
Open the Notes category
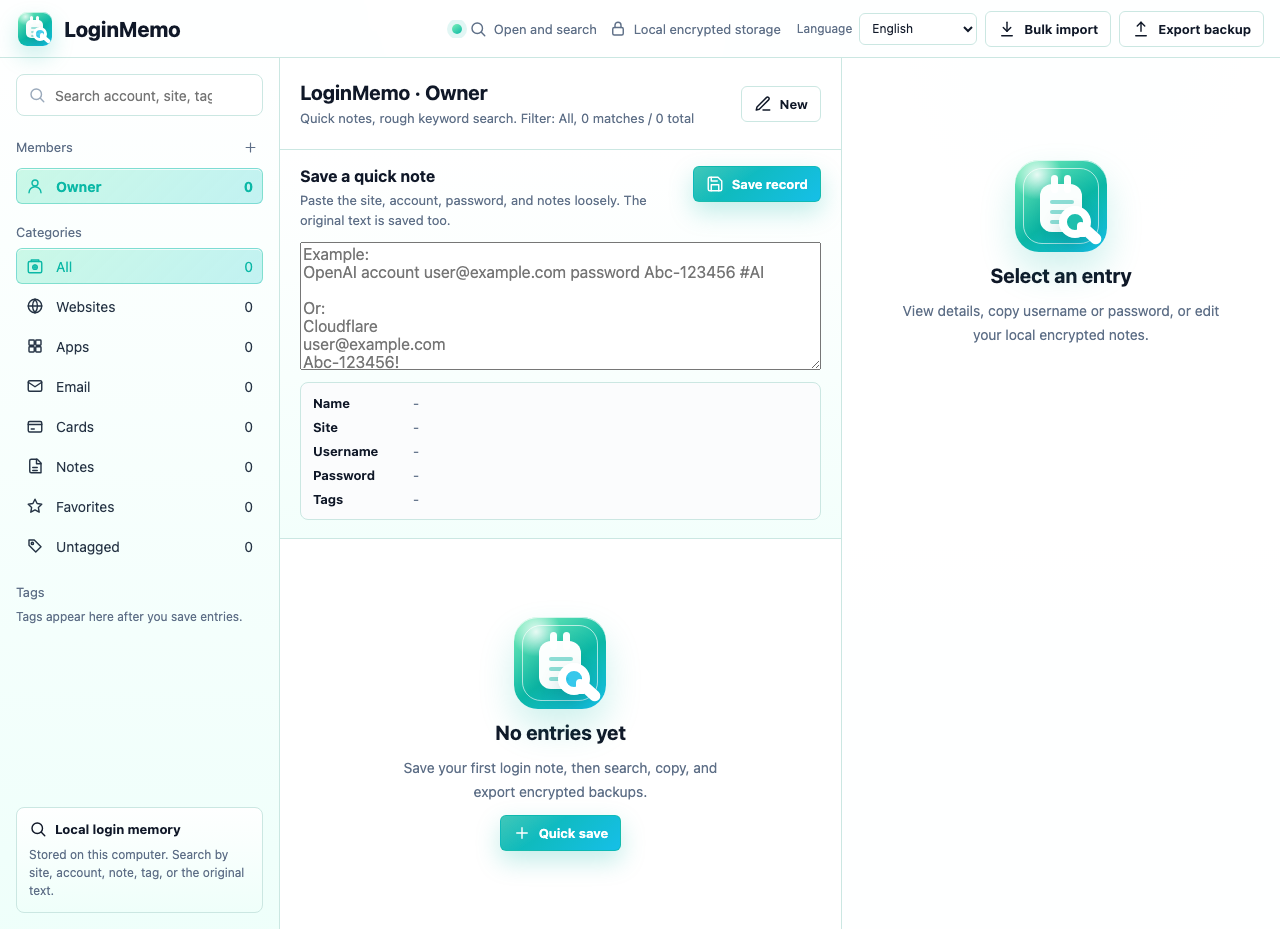pos(139,466)
